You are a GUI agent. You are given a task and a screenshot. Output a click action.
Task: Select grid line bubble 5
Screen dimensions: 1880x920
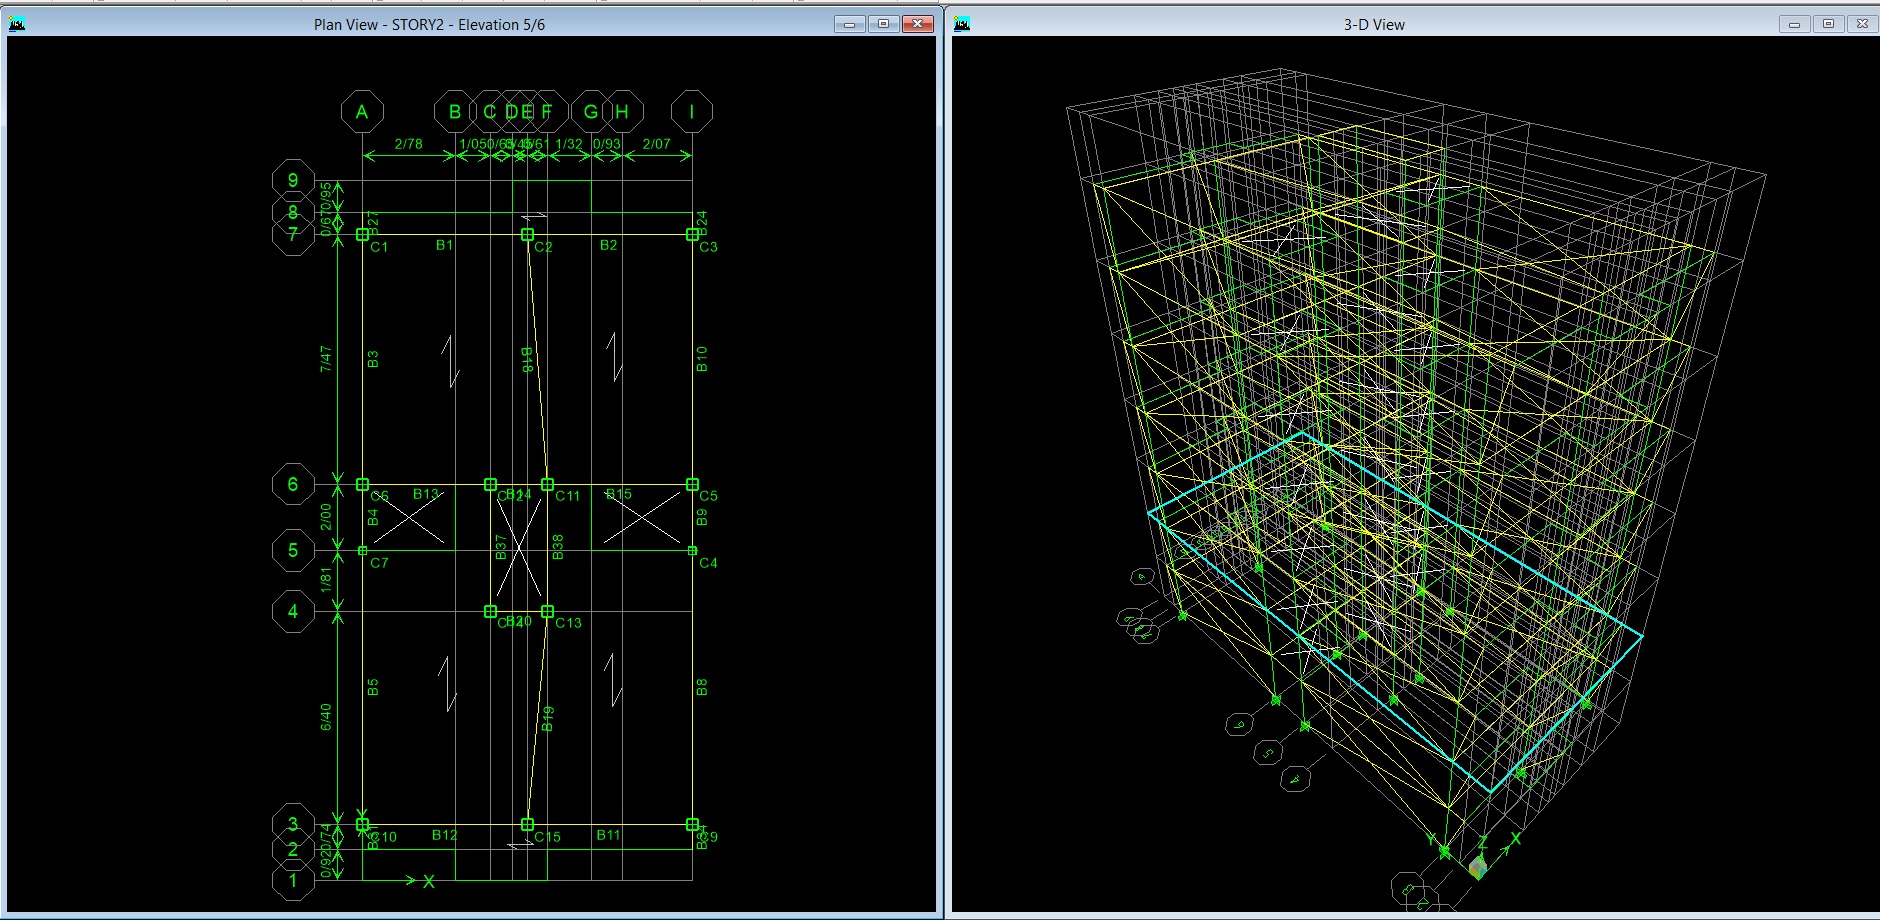pos(293,550)
